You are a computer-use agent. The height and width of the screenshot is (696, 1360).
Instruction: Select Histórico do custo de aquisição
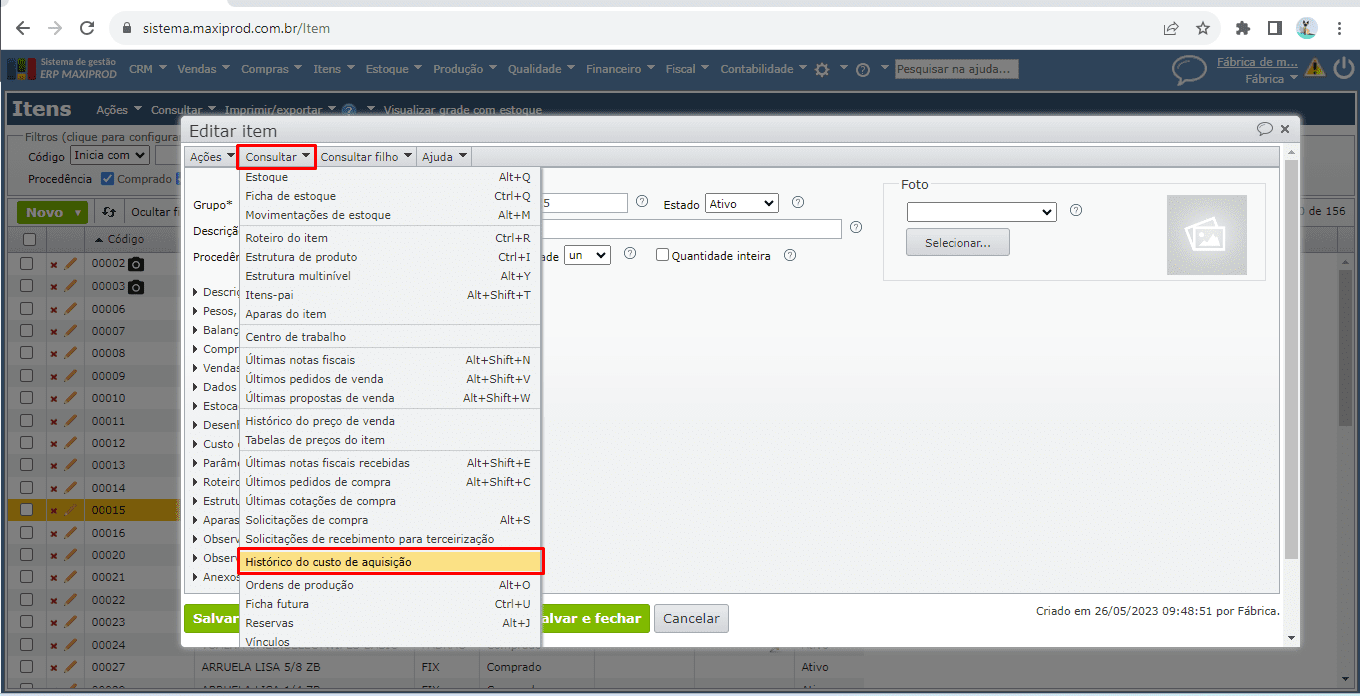pos(391,562)
